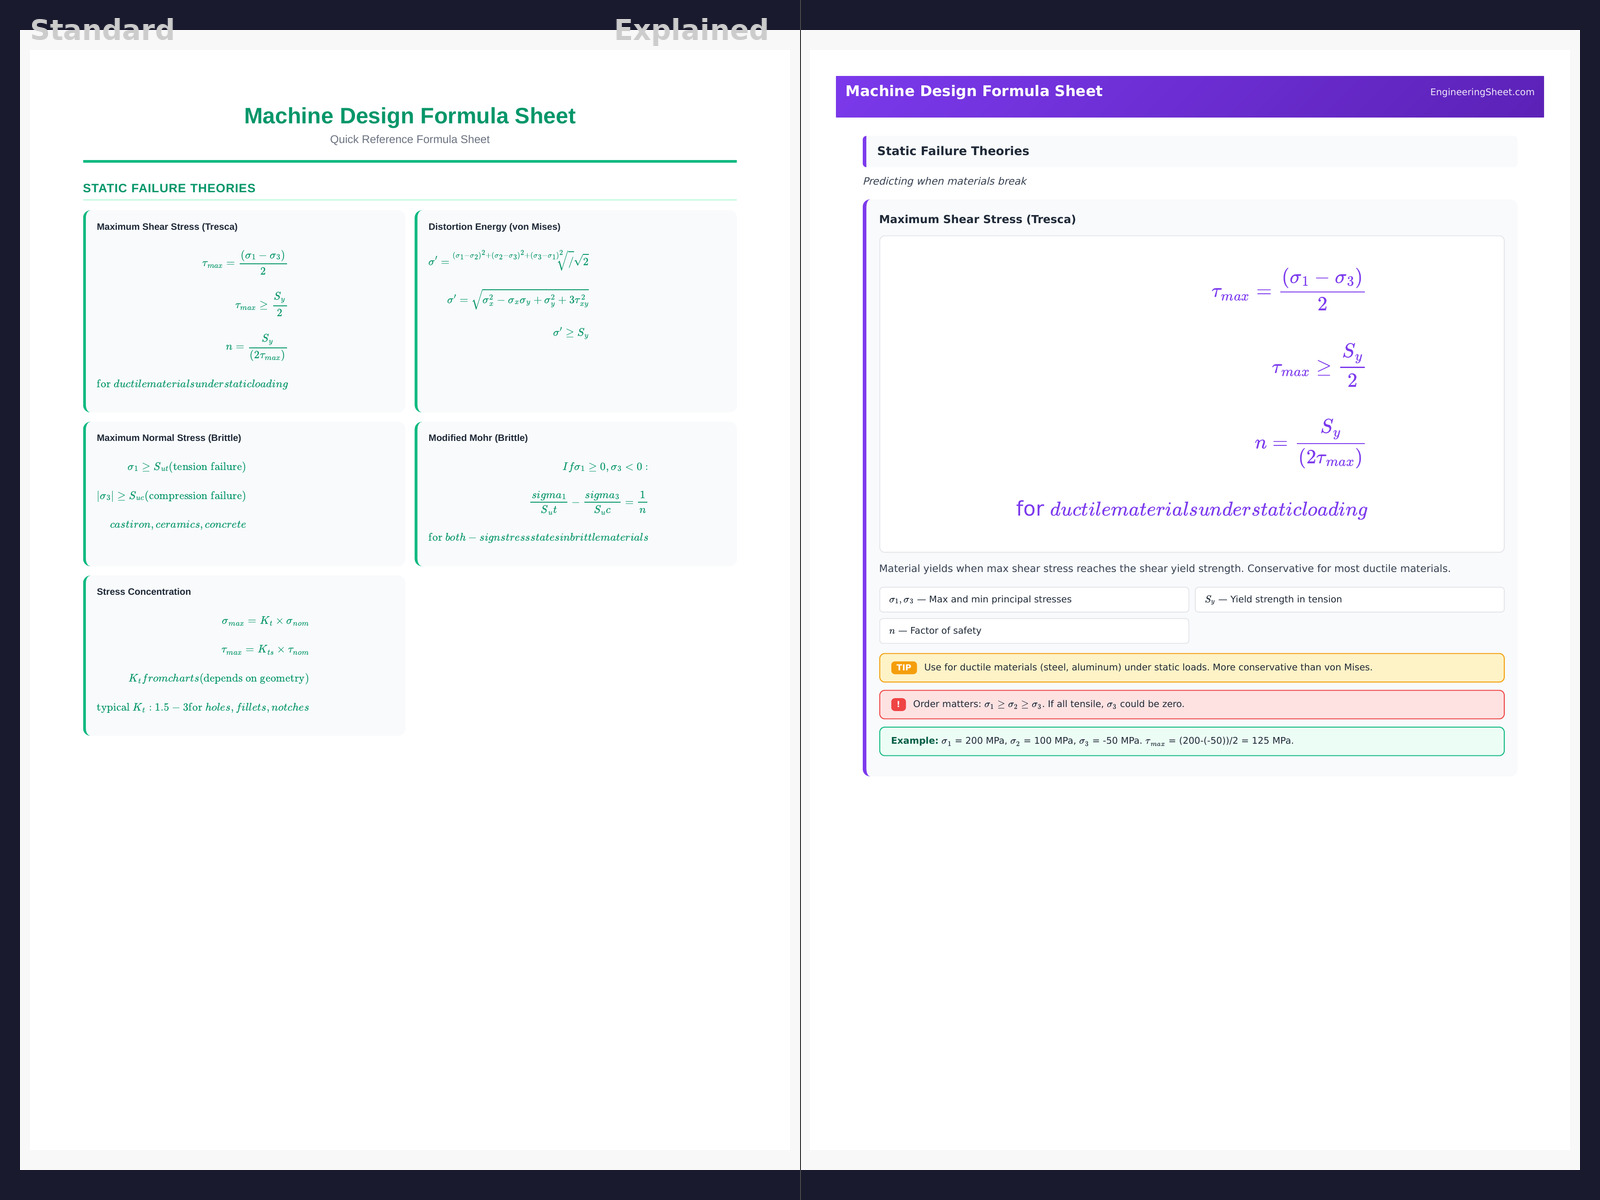Select the Modified Mohr (Brittle) card title
Image resolution: width=1600 pixels, height=1200 pixels.
tap(478, 438)
